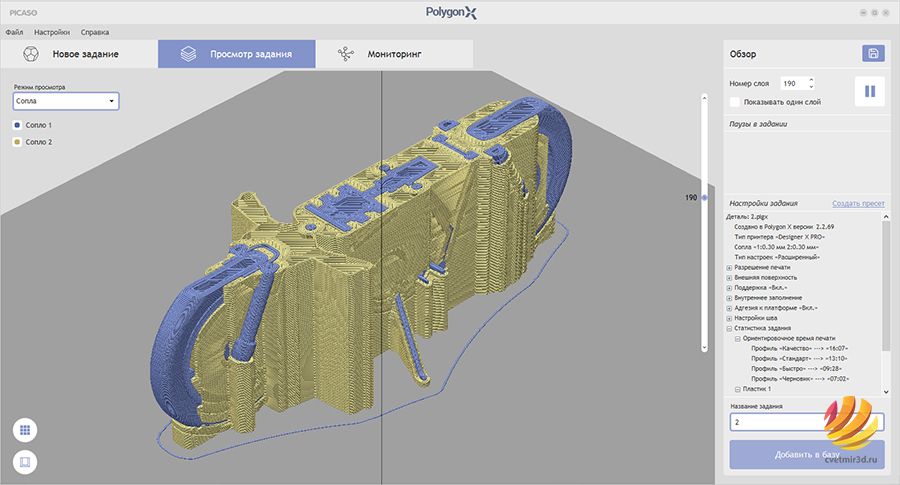Viewport: 900px width, 485px height.
Task: Collapse Пластик 1 tree node
Action: tap(738, 390)
